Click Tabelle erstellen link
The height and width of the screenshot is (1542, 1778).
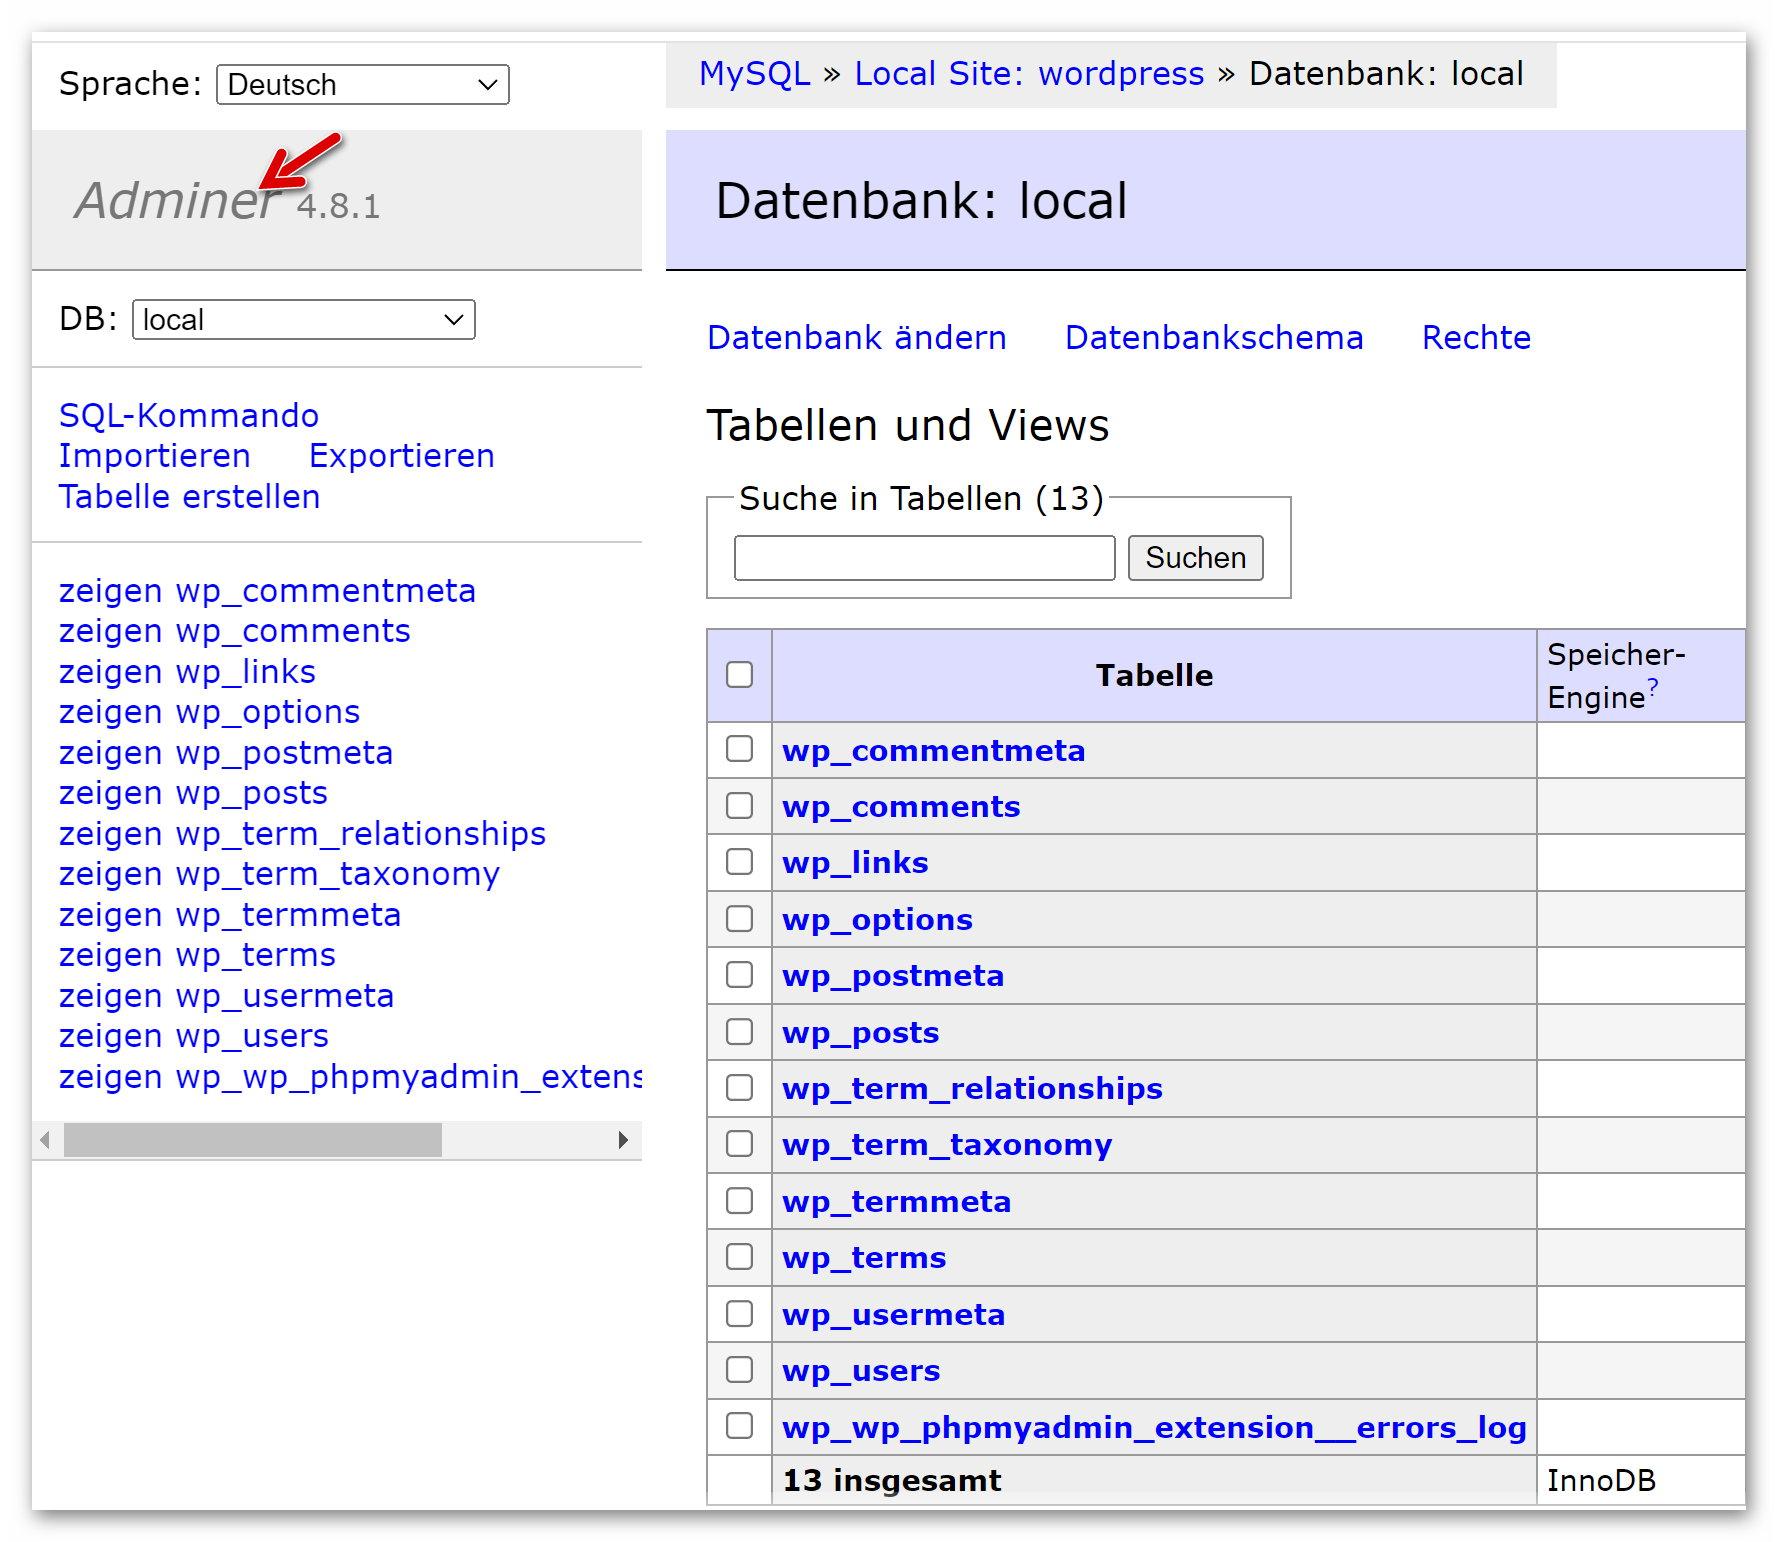point(189,497)
